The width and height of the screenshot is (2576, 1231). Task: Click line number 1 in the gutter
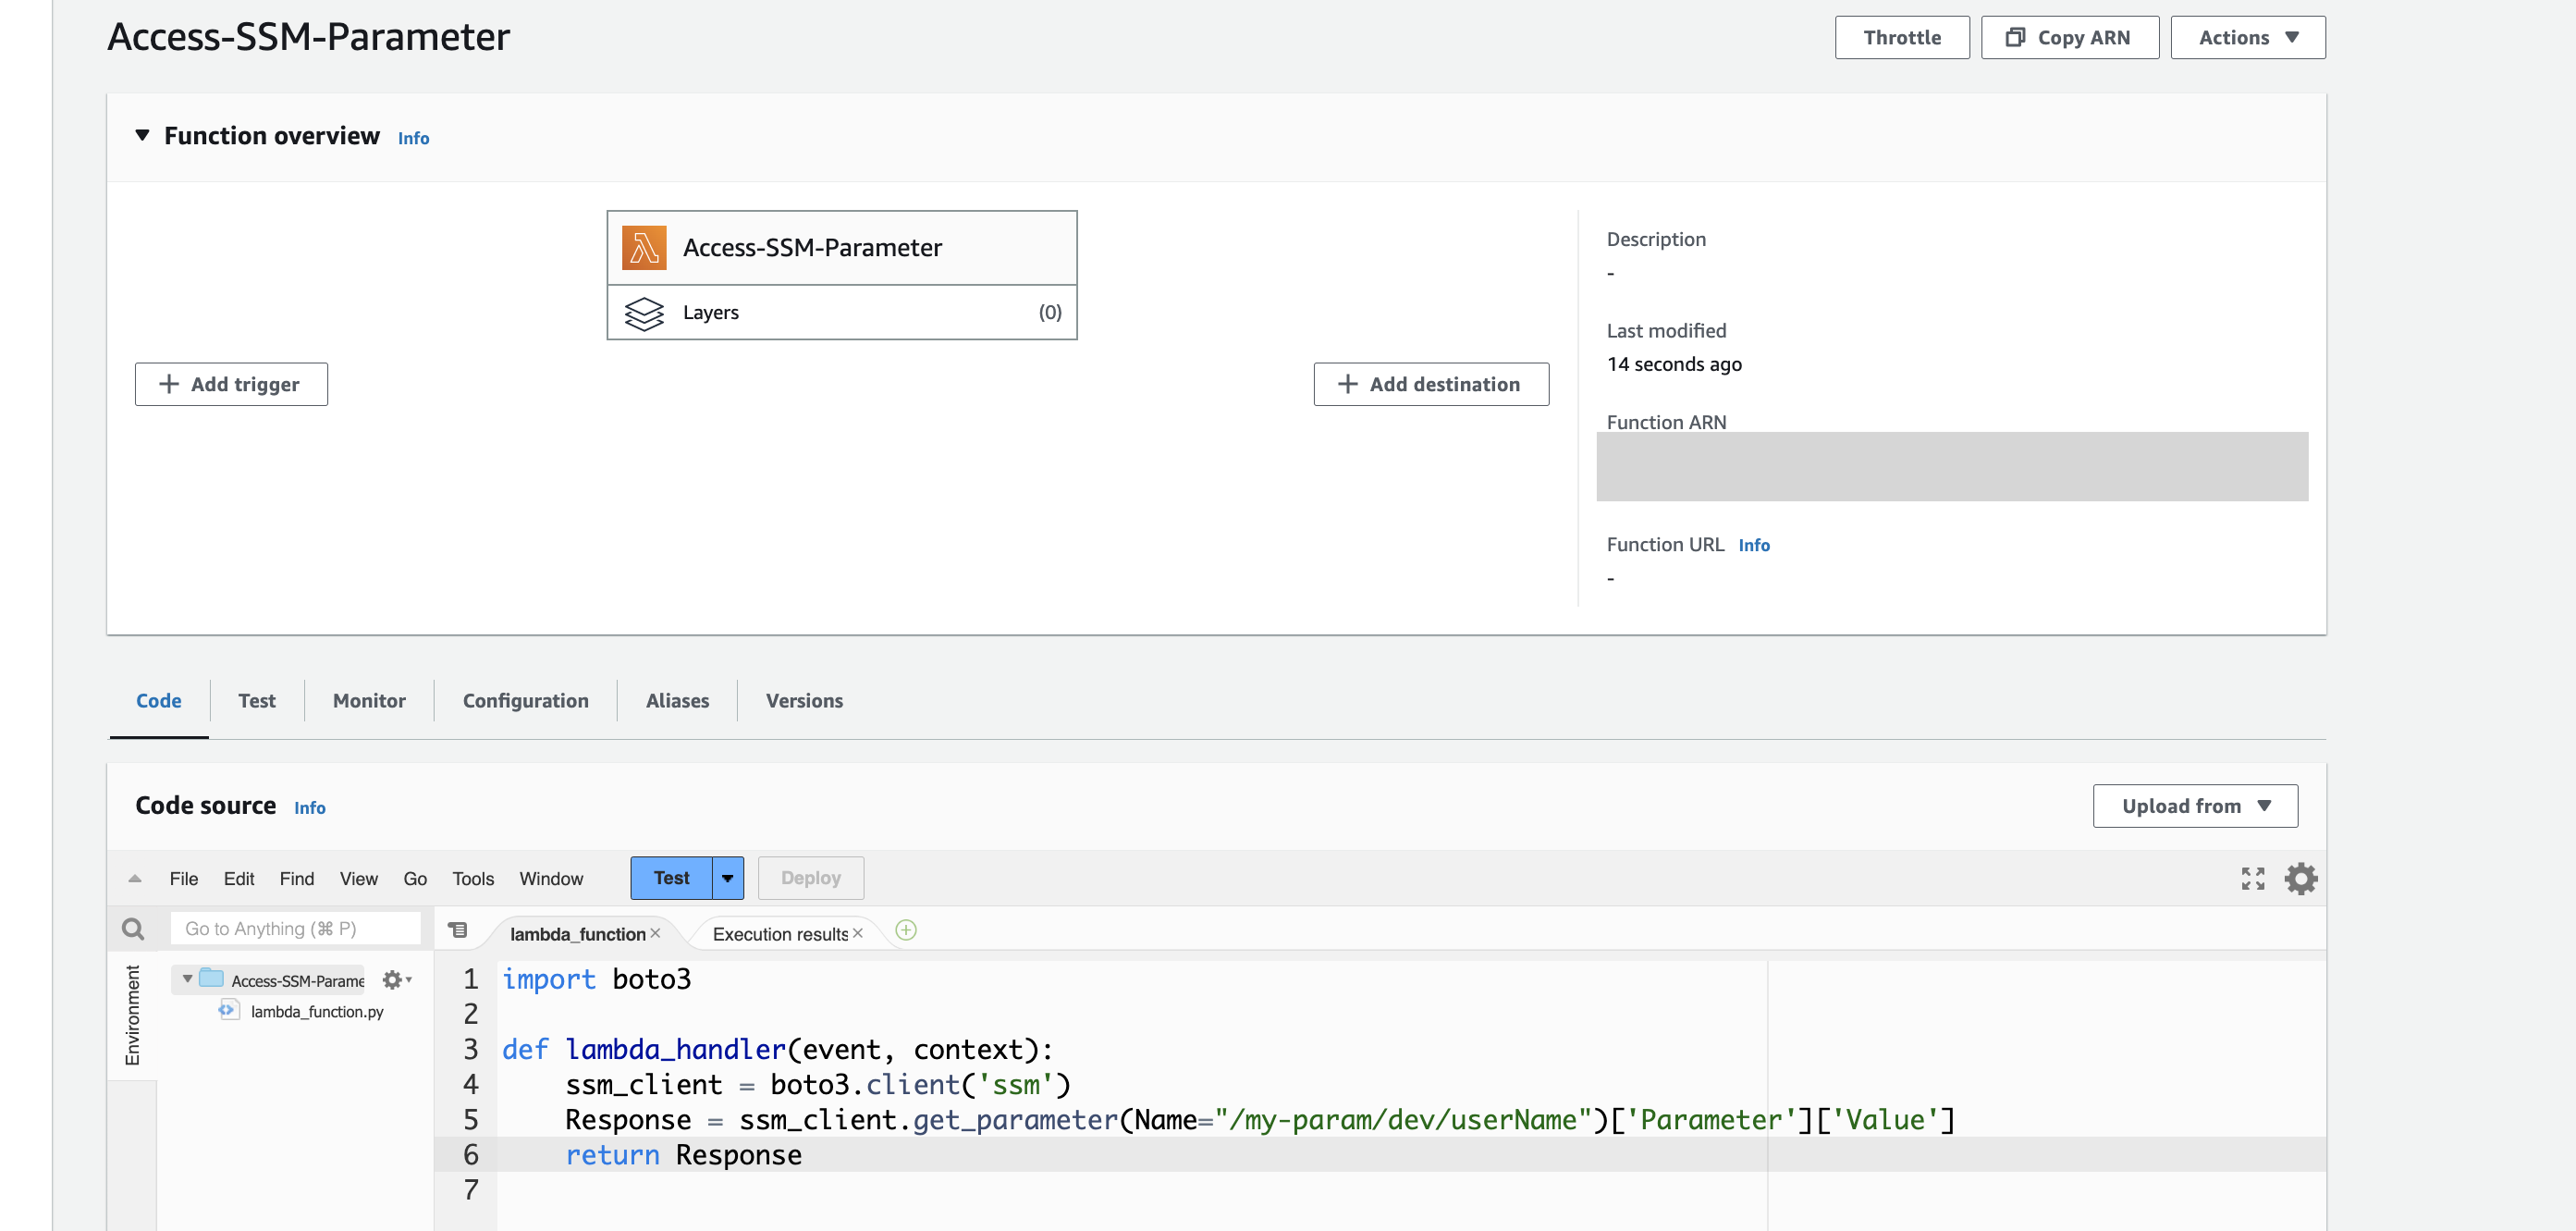[x=471, y=979]
